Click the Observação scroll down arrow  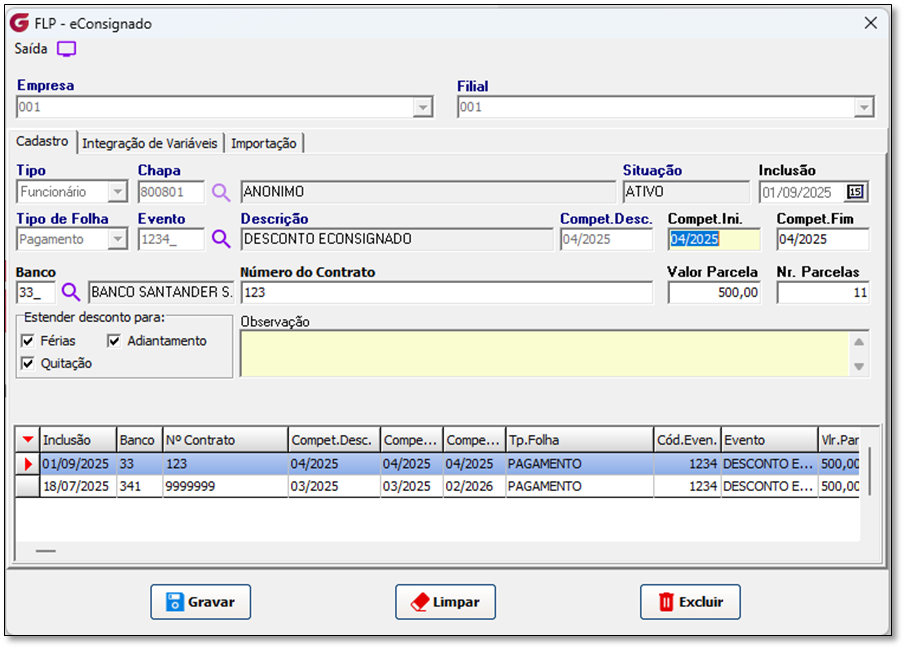[859, 366]
